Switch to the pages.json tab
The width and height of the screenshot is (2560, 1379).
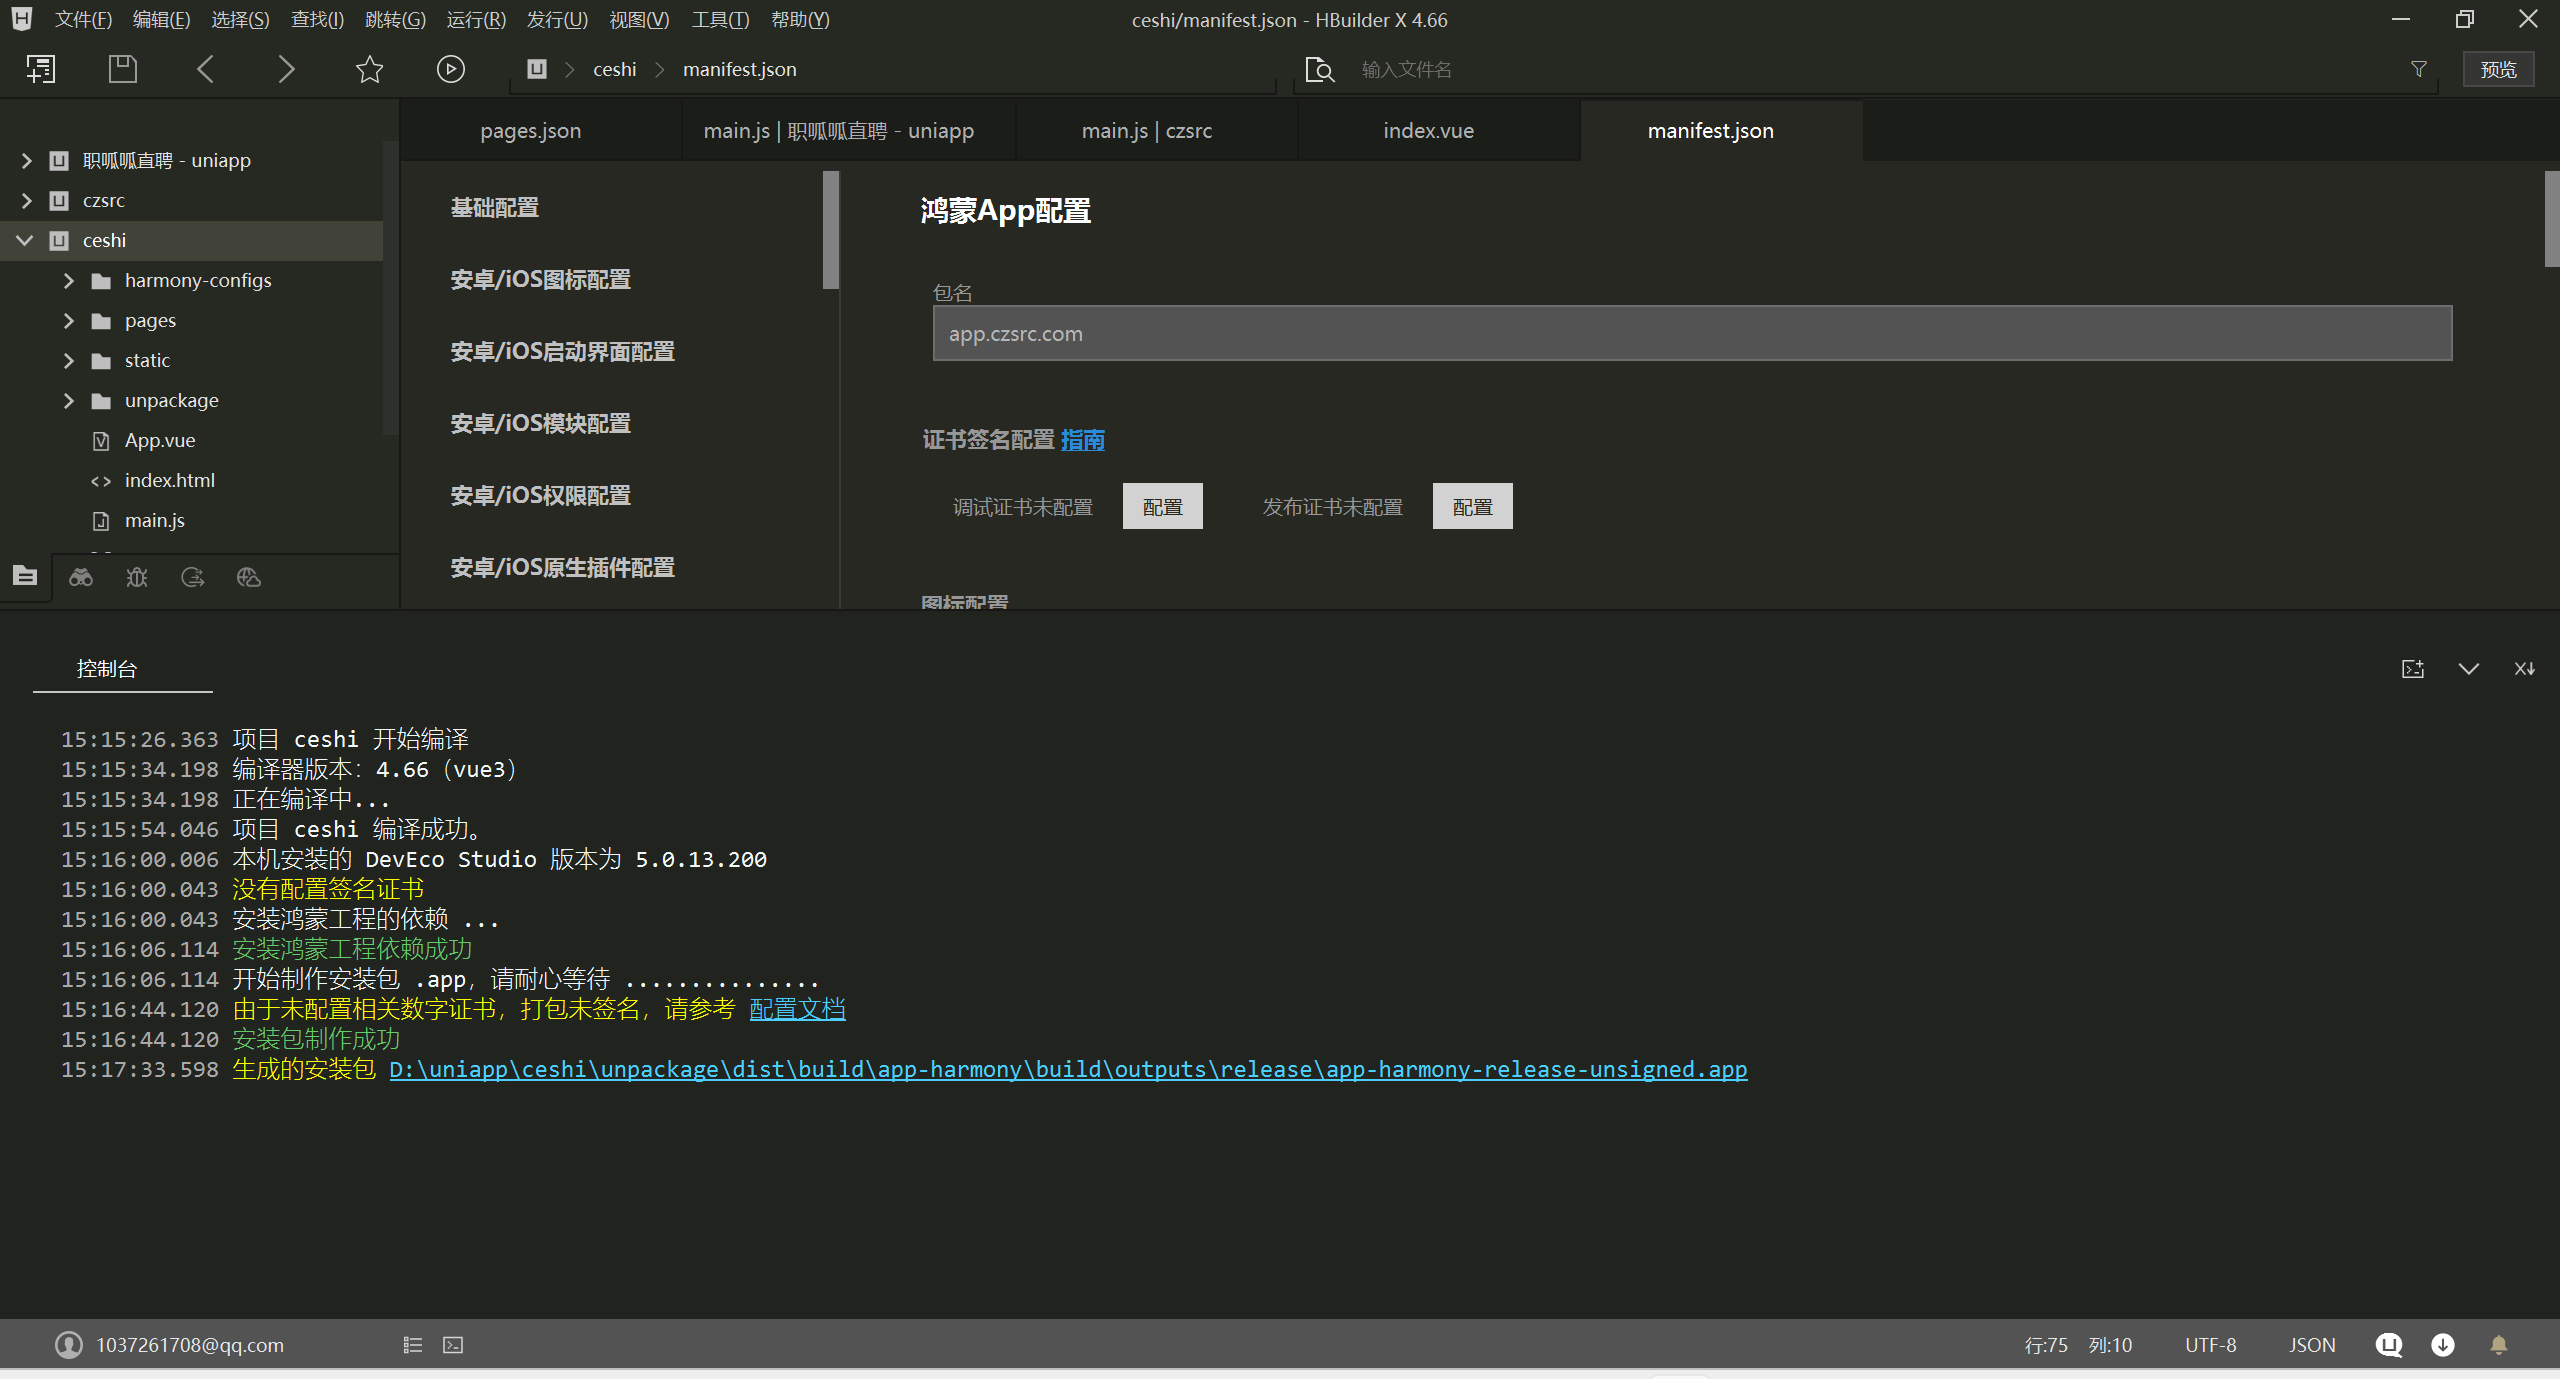530,131
